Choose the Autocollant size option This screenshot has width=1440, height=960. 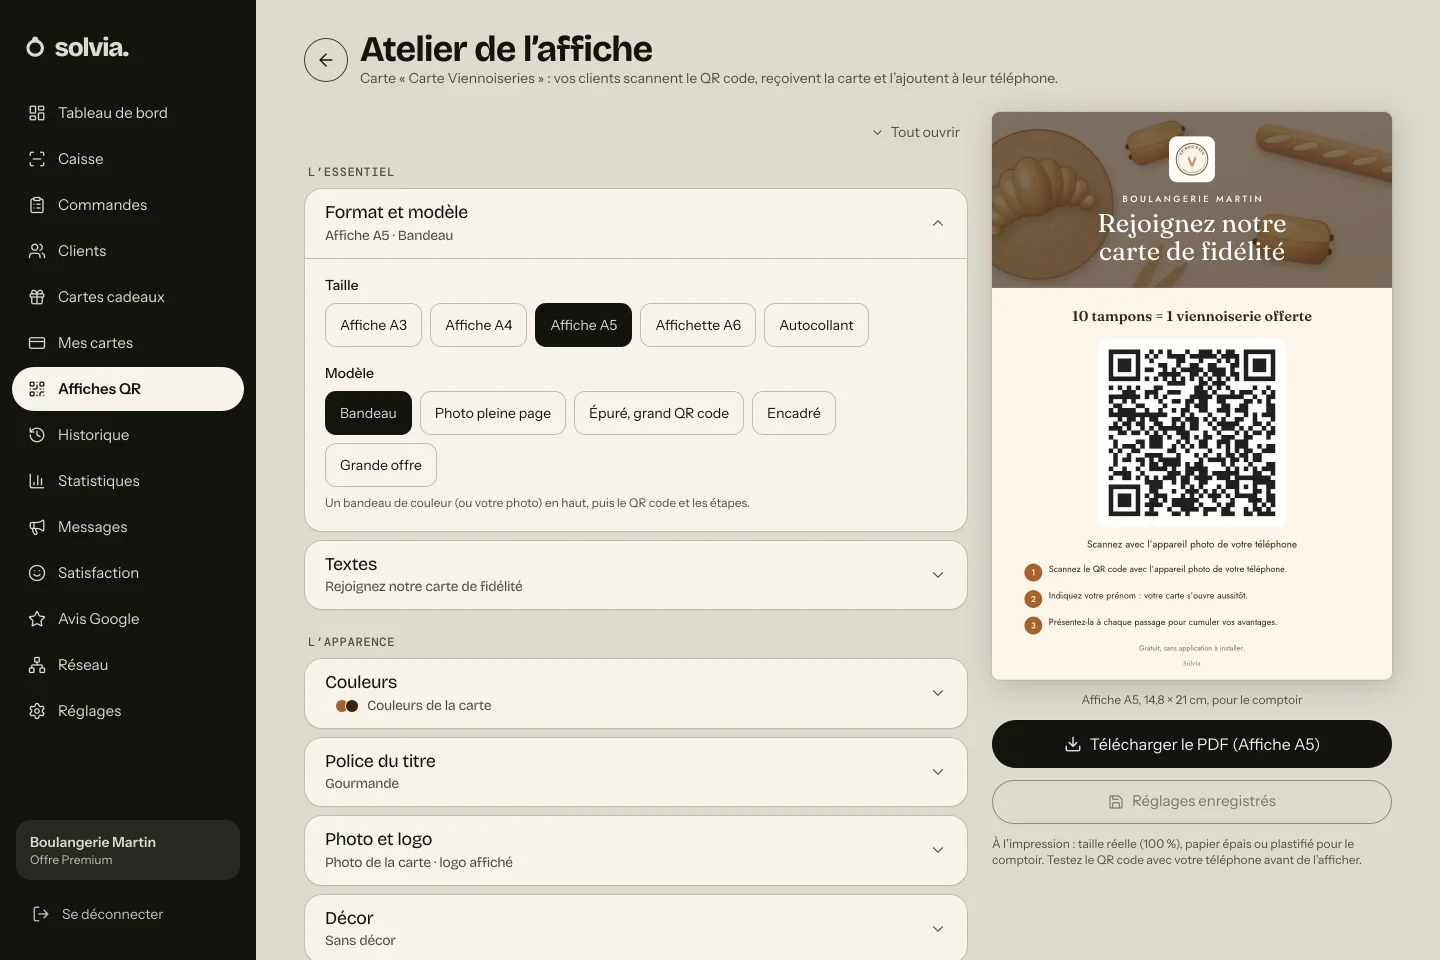coord(816,325)
